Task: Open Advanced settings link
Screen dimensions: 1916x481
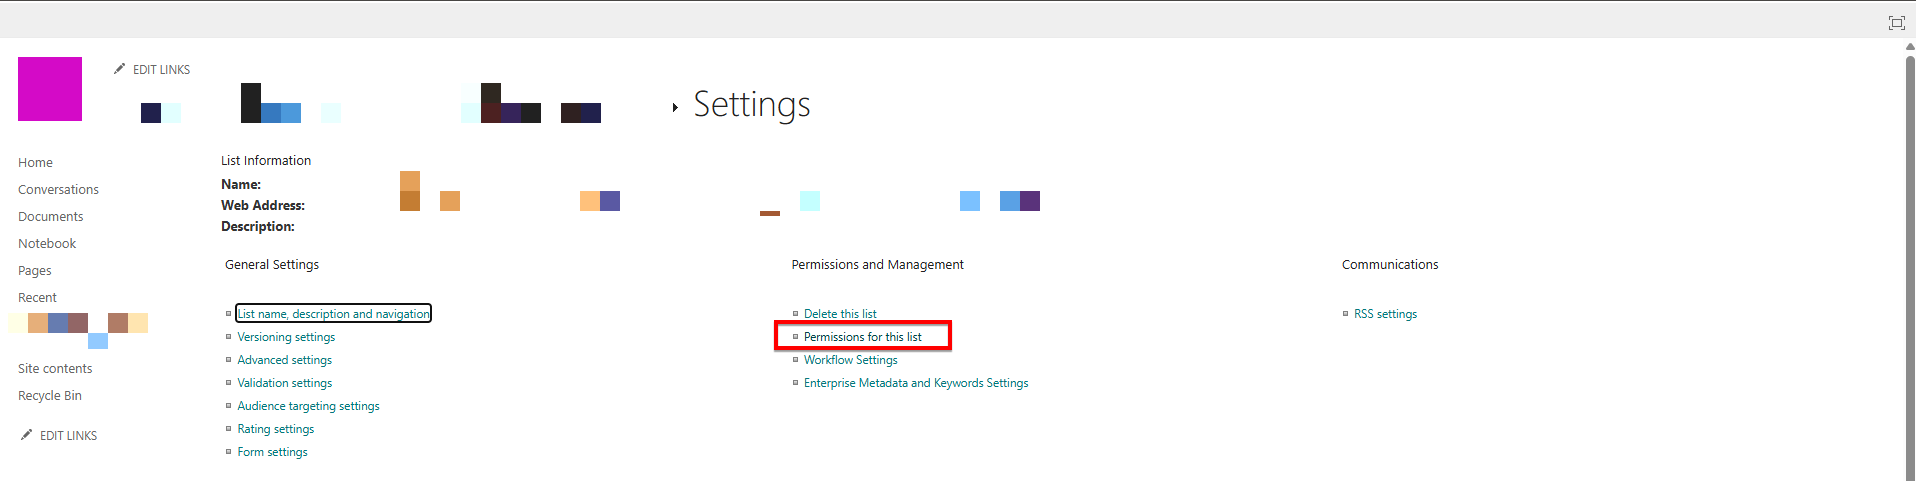Action: point(284,360)
